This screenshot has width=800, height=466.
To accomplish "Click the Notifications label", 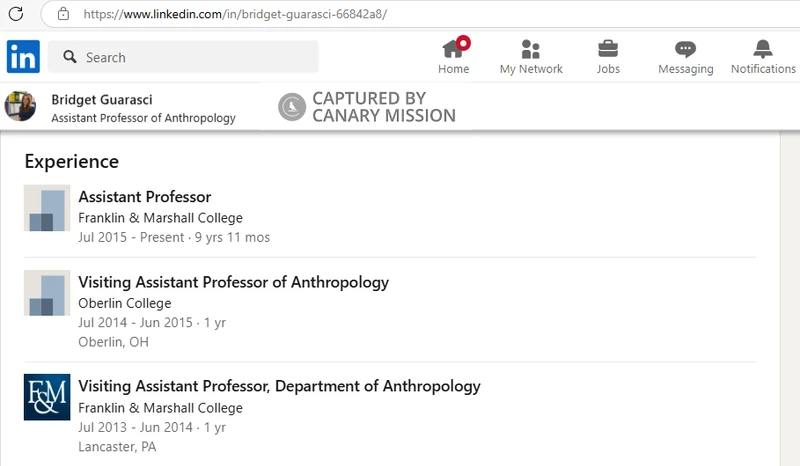I will [x=763, y=69].
